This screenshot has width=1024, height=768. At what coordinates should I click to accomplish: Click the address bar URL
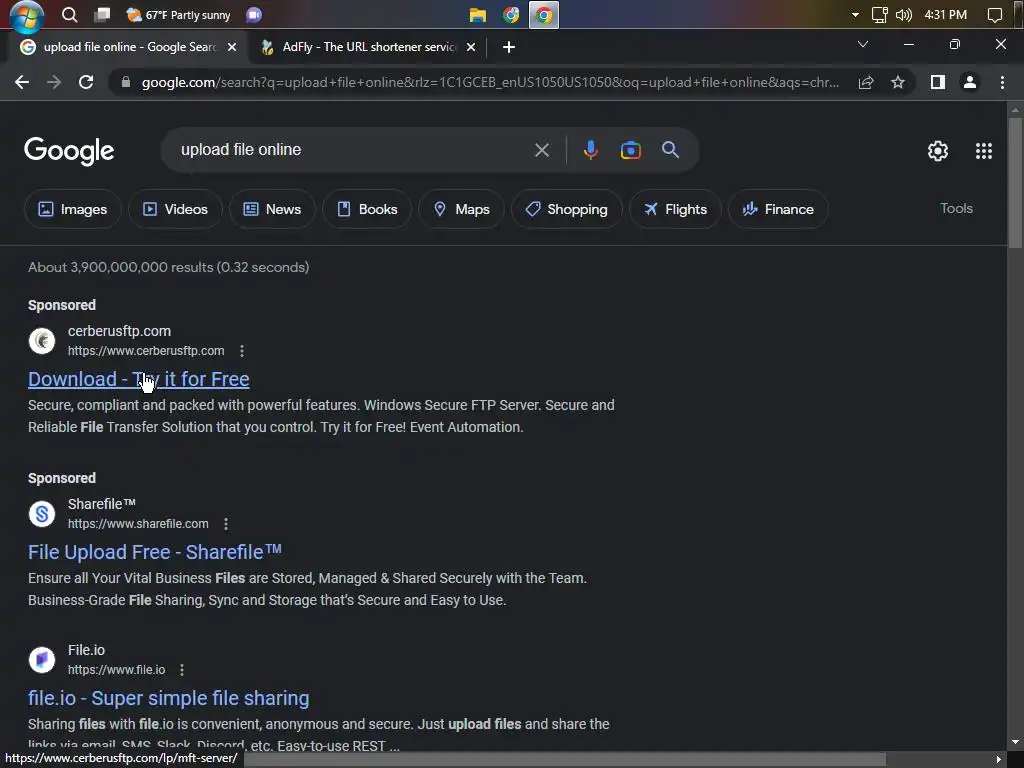[490, 82]
